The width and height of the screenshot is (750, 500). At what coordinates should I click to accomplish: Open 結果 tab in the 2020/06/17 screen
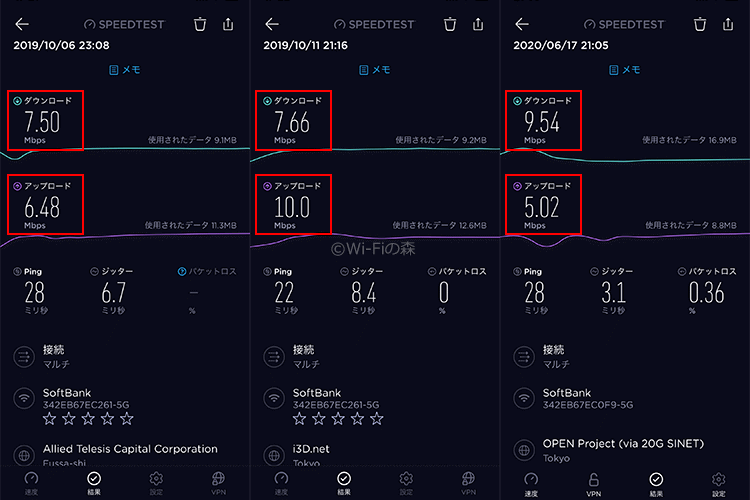(x=656, y=484)
